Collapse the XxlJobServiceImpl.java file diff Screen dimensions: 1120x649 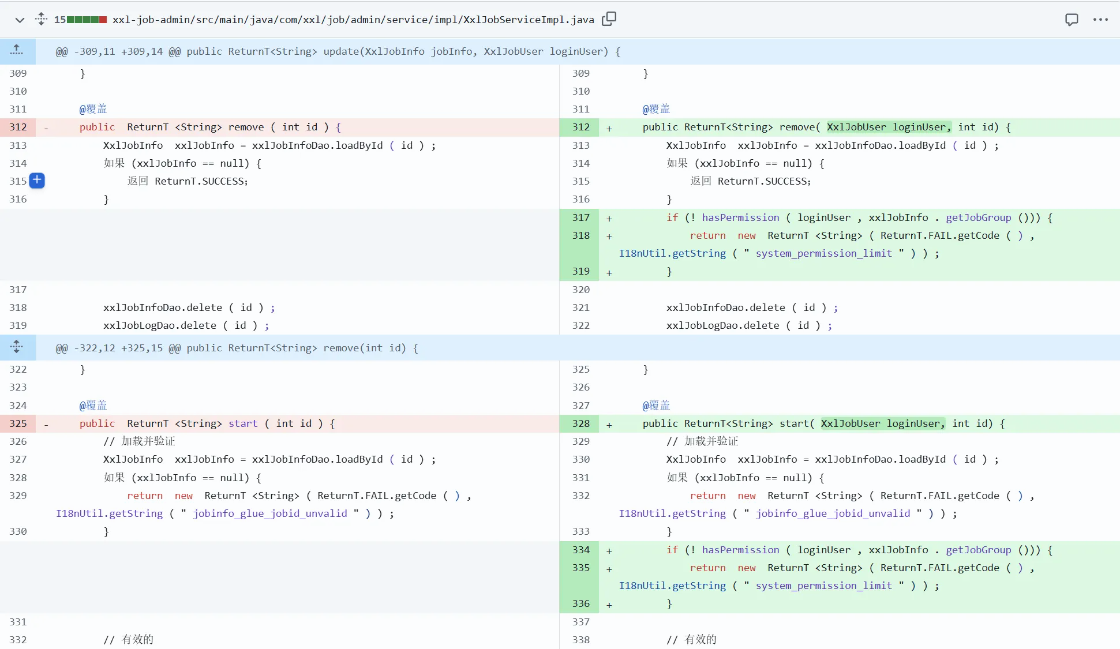[19, 19]
